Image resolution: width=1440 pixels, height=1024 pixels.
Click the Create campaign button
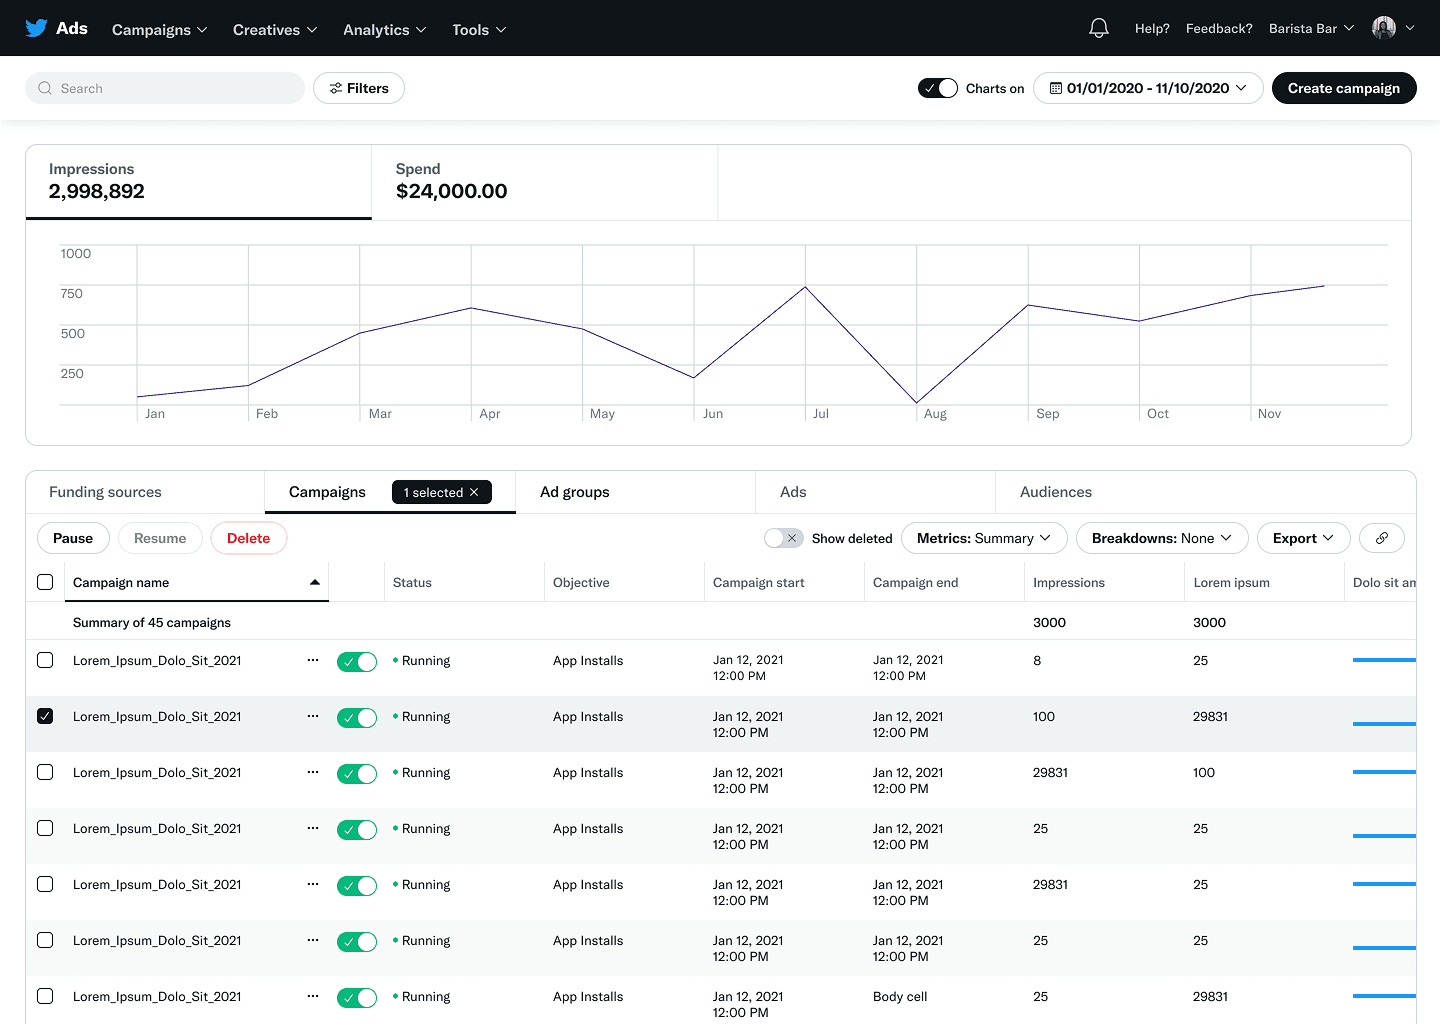coord(1344,88)
